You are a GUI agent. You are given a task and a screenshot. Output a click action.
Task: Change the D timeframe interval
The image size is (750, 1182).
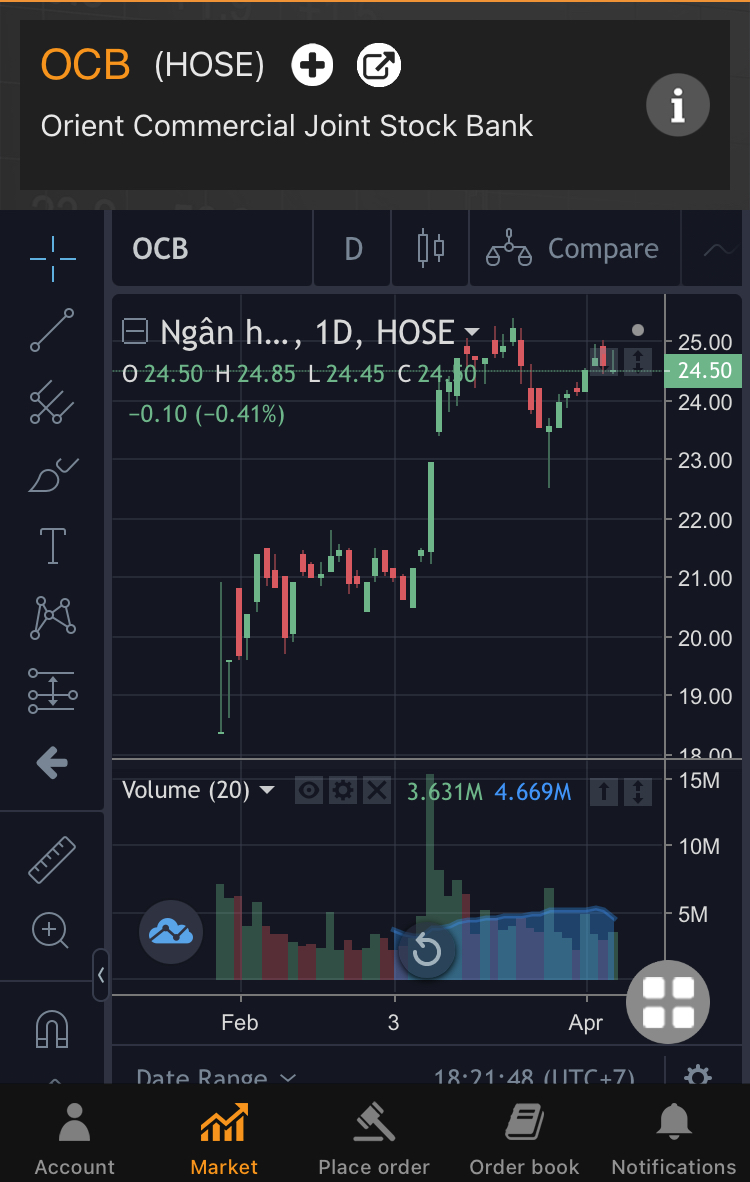[x=353, y=248]
